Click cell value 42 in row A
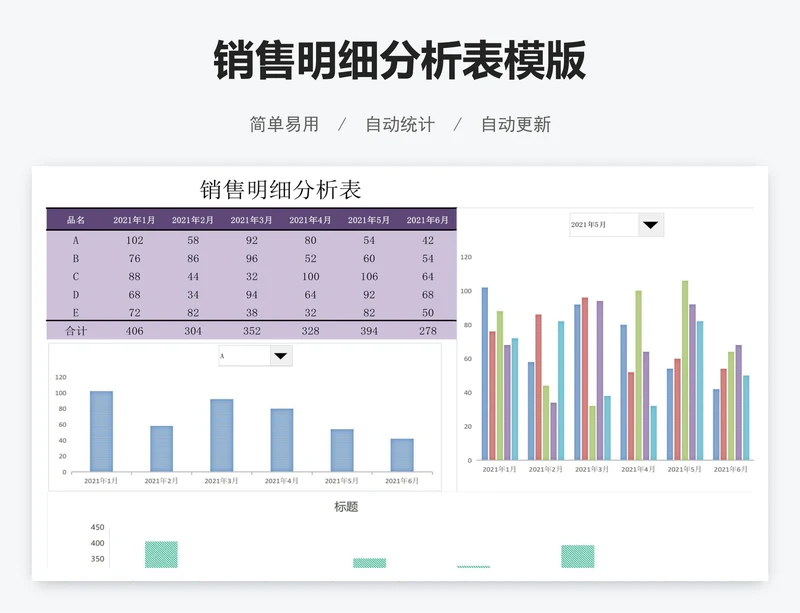This screenshot has width=800, height=613. tap(428, 240)
